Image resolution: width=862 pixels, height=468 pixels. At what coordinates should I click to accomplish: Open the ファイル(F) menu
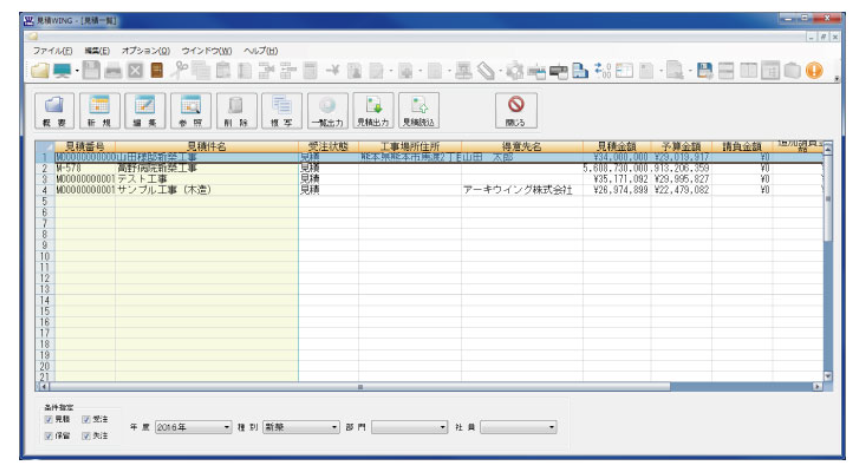point(53,50)
